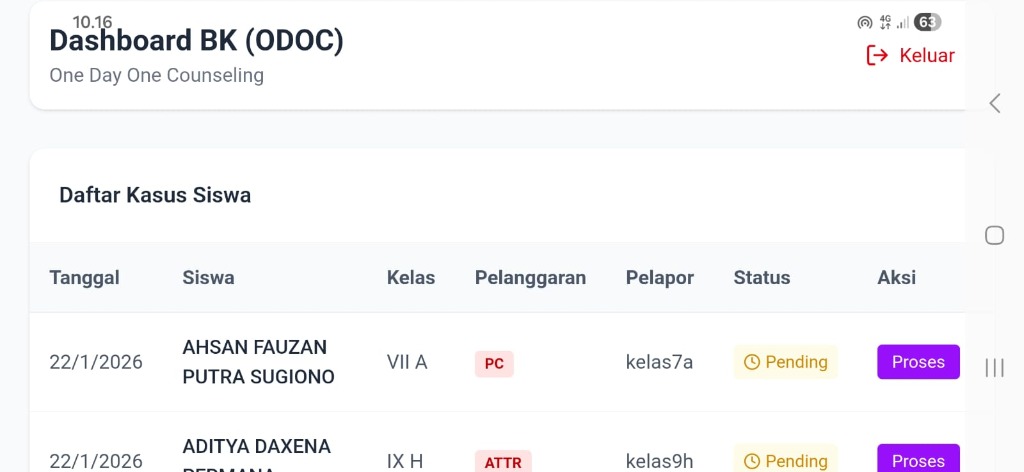Open the recent apps bars icon
This screenshot has width=1024, height=472.
point(995,368)
